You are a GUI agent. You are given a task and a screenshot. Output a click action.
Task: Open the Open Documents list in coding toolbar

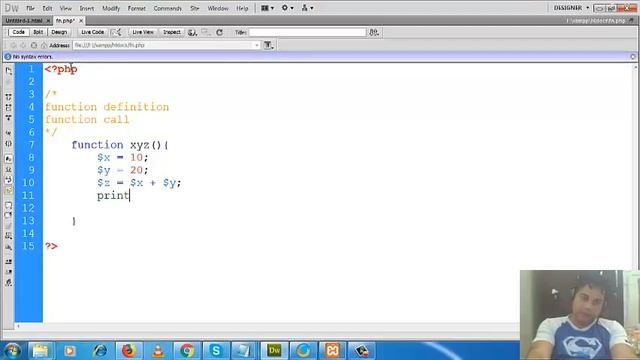coord(9,71)
